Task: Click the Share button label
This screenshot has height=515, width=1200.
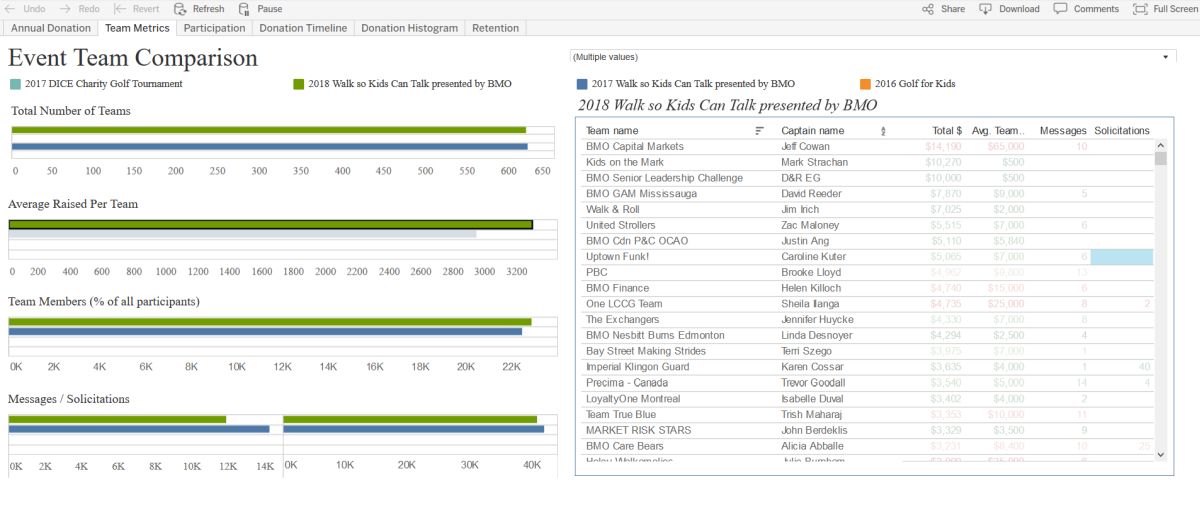Action: pyautogui.click(x=953, y=9)
